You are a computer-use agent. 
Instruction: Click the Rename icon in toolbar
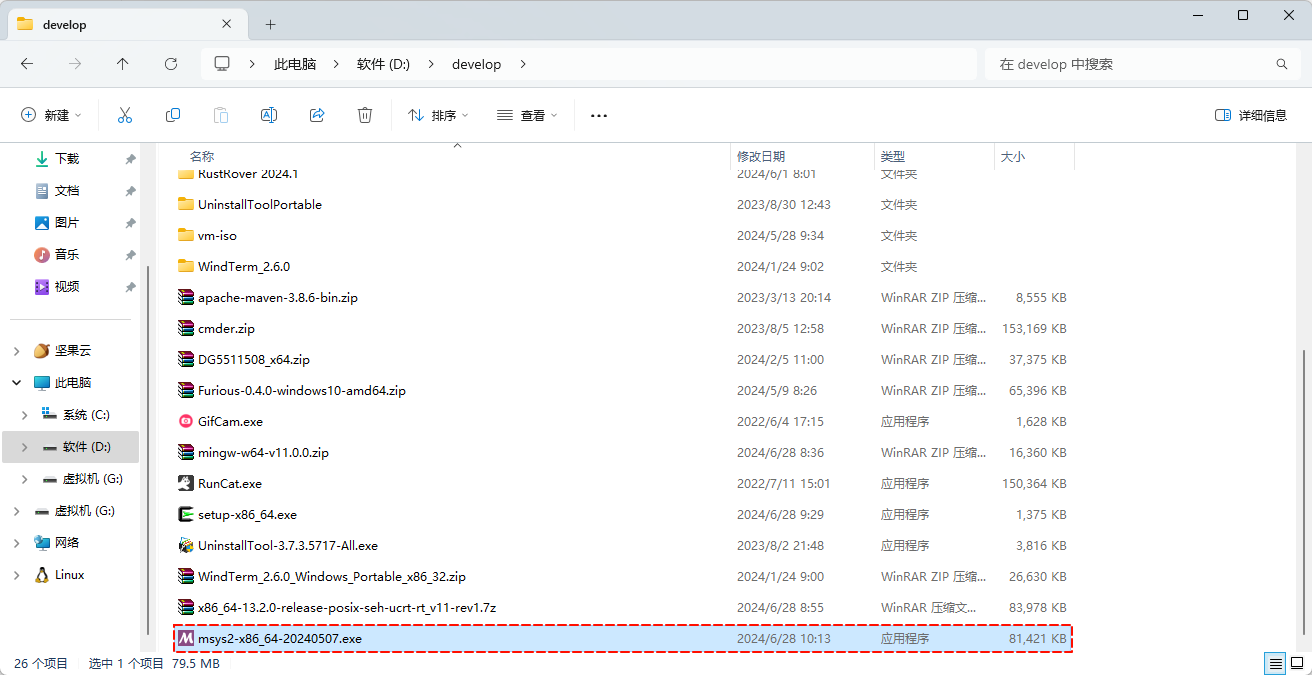[x=269, y=116]
